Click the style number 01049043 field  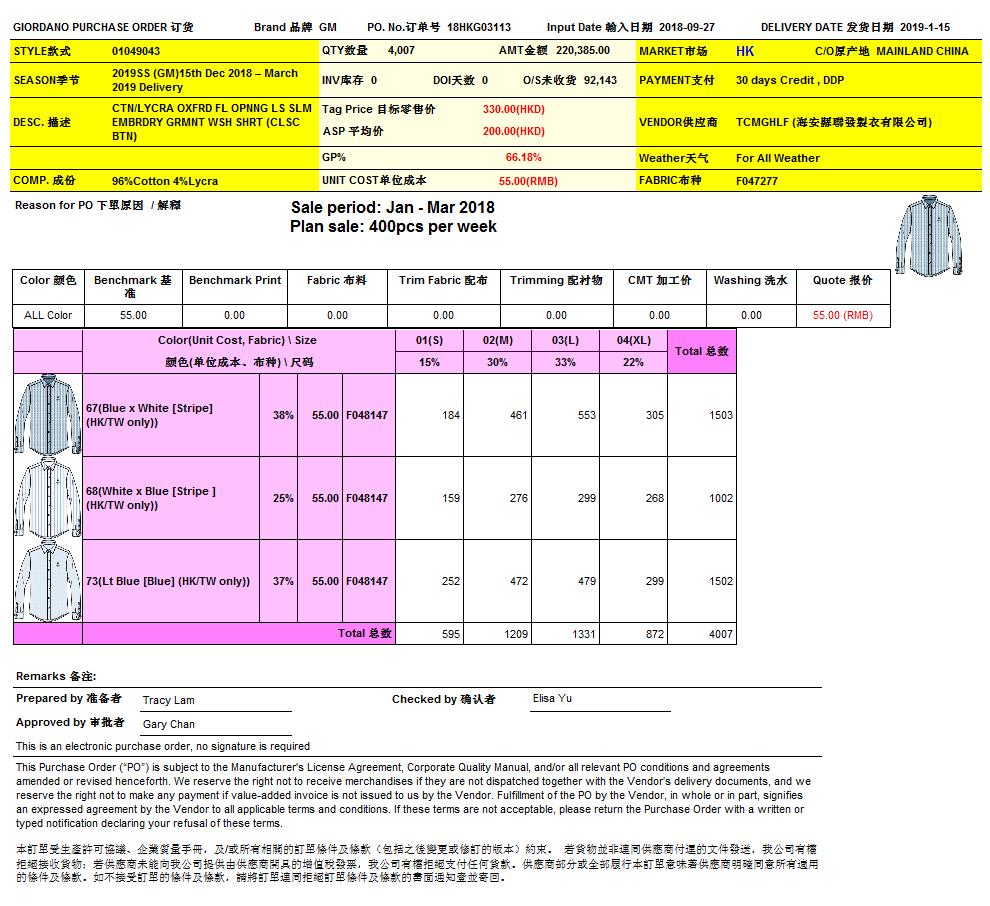pos(136,51)
